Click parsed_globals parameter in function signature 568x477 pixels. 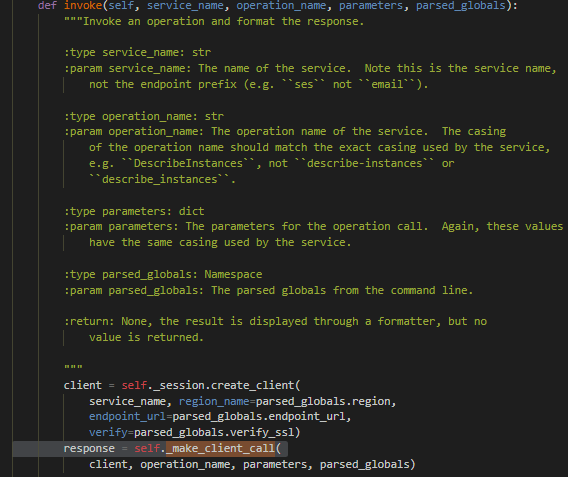coord(460,5)
